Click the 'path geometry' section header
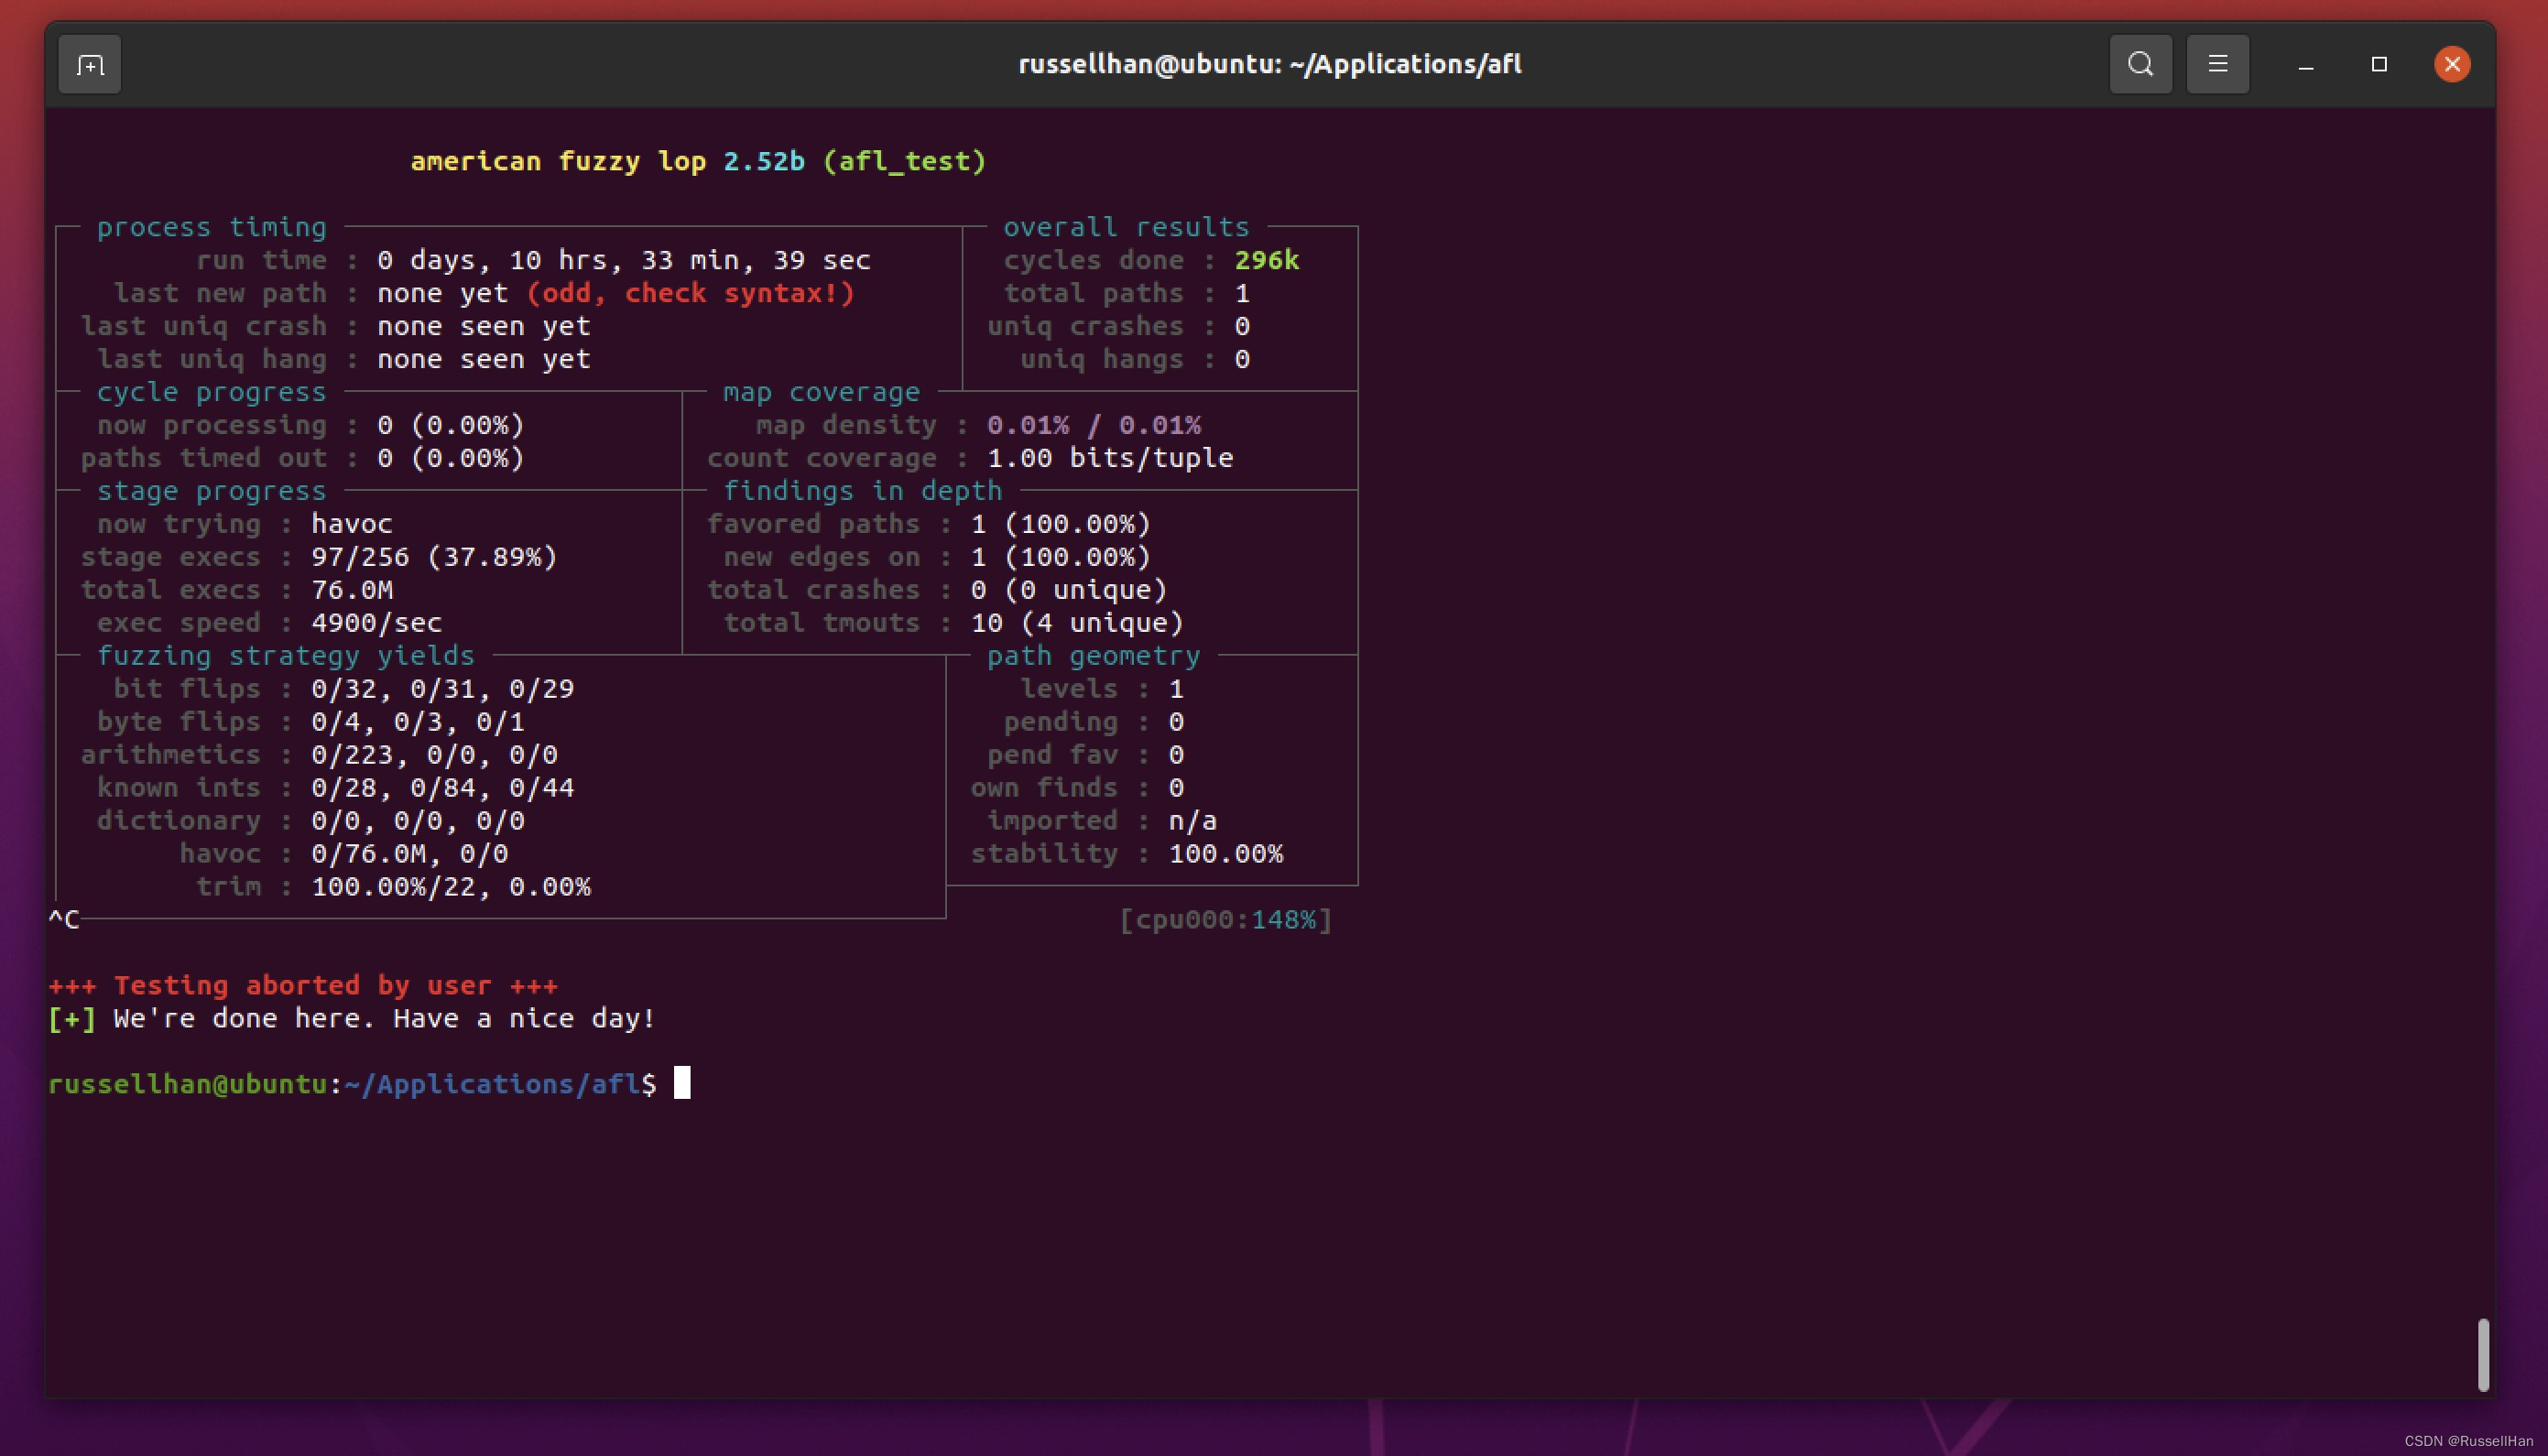The image size is (2548, 1456). [1093, 656]
